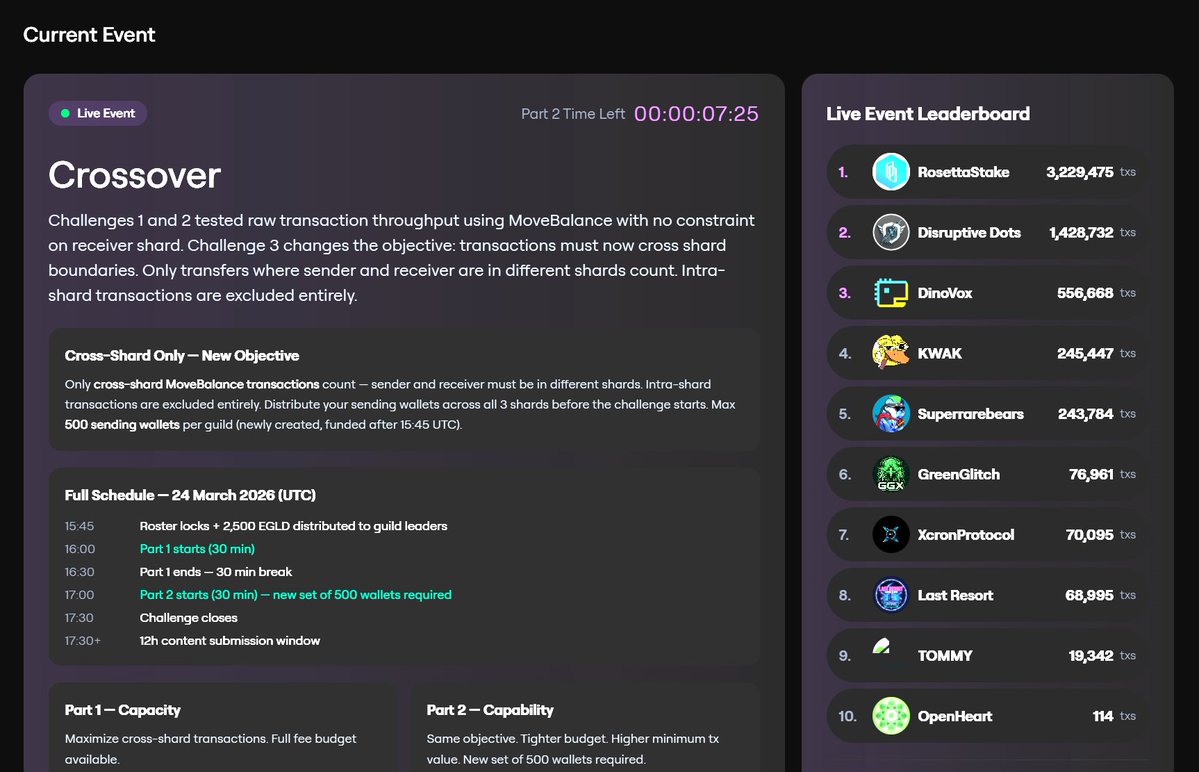Click the GreenGlitch GGX avatar
Image resolution: width=1199 pixels, height=772 pixels.
click(891, 474)
